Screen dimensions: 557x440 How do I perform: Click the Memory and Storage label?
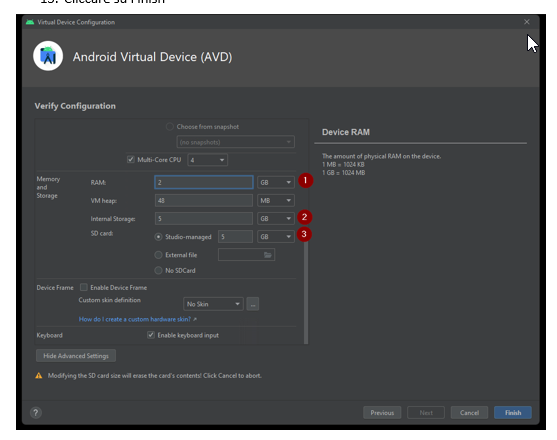click(48, 187)
